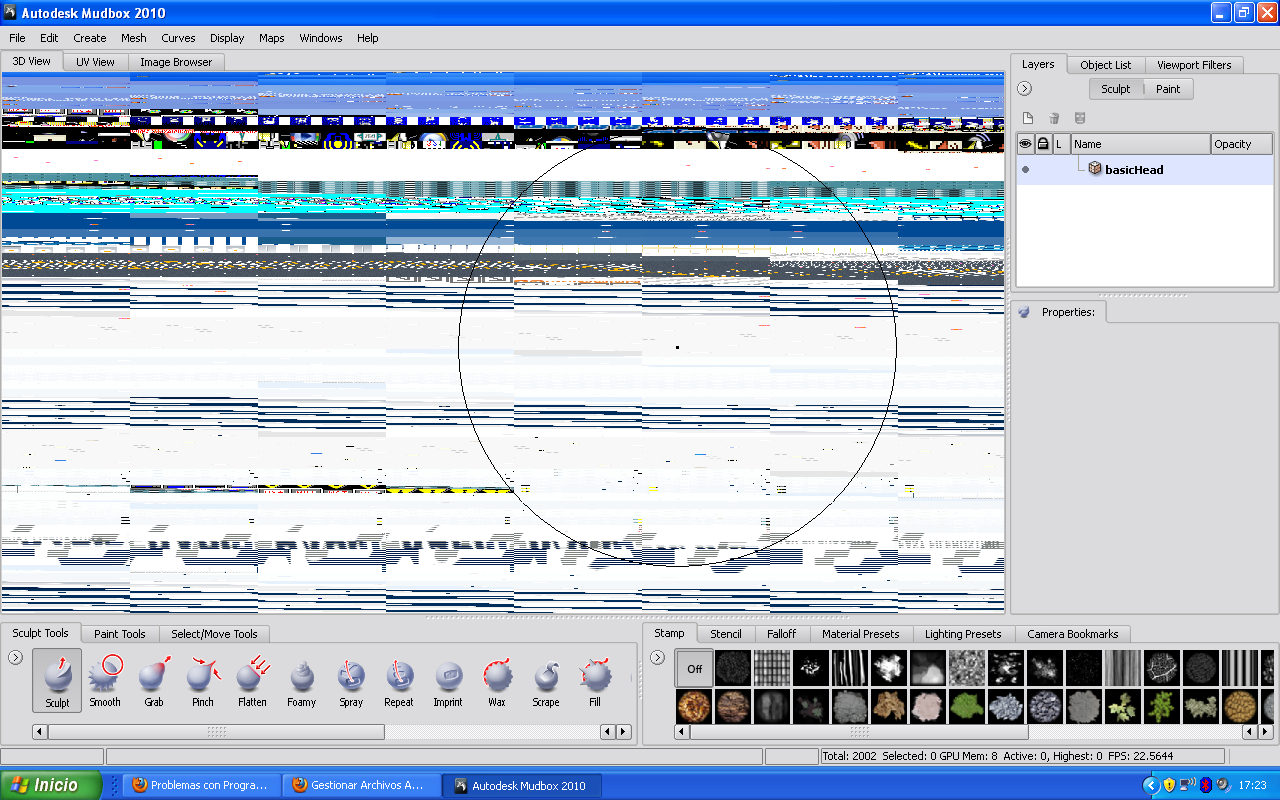Choose the Grab tool

tap(154, 680)
